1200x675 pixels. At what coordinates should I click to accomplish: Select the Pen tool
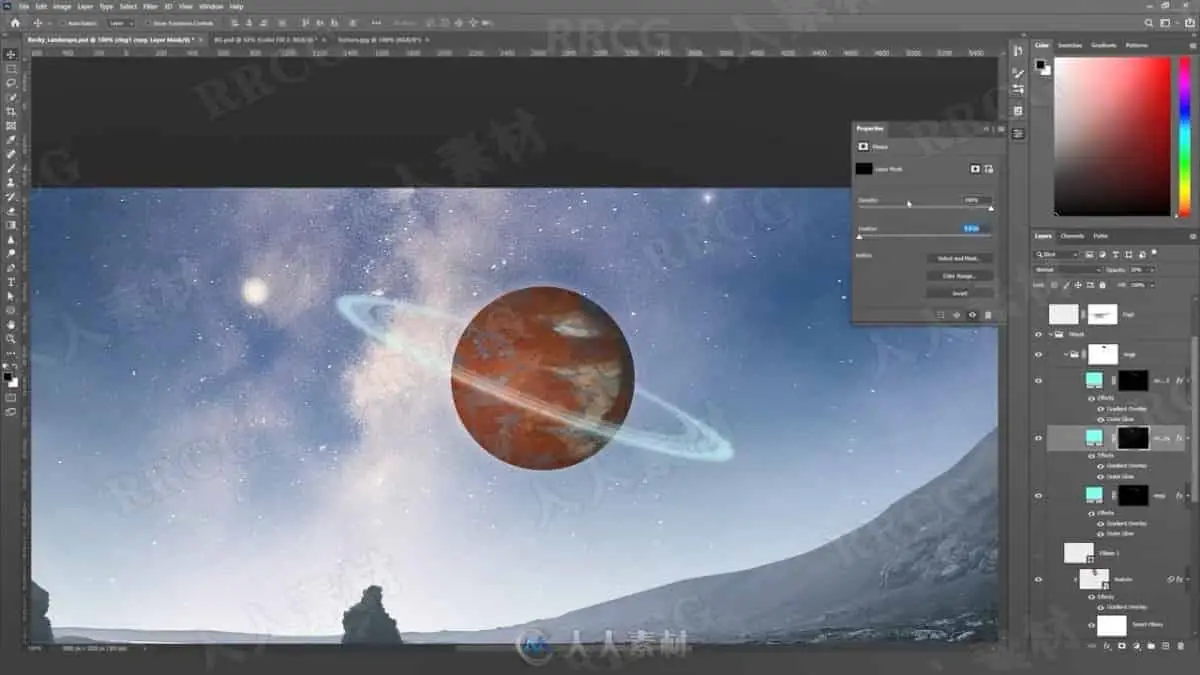pos(12,268)
